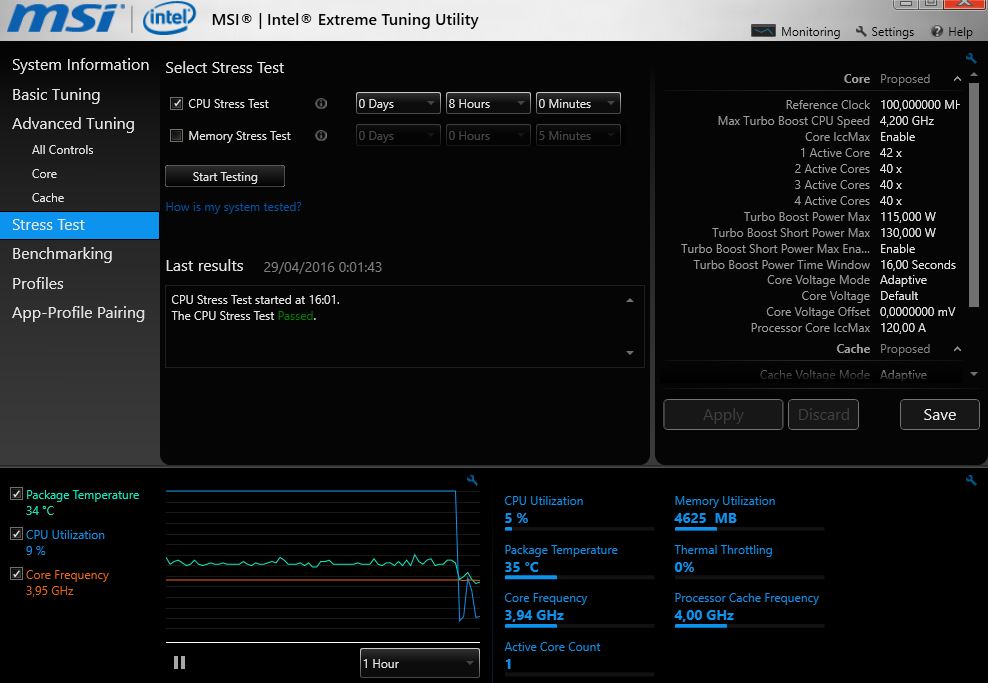Image resolution: width=988 pixels, height=683 pixels.
Task: Open Monitoring view from the top bar
Action: (x=796, y=32)
